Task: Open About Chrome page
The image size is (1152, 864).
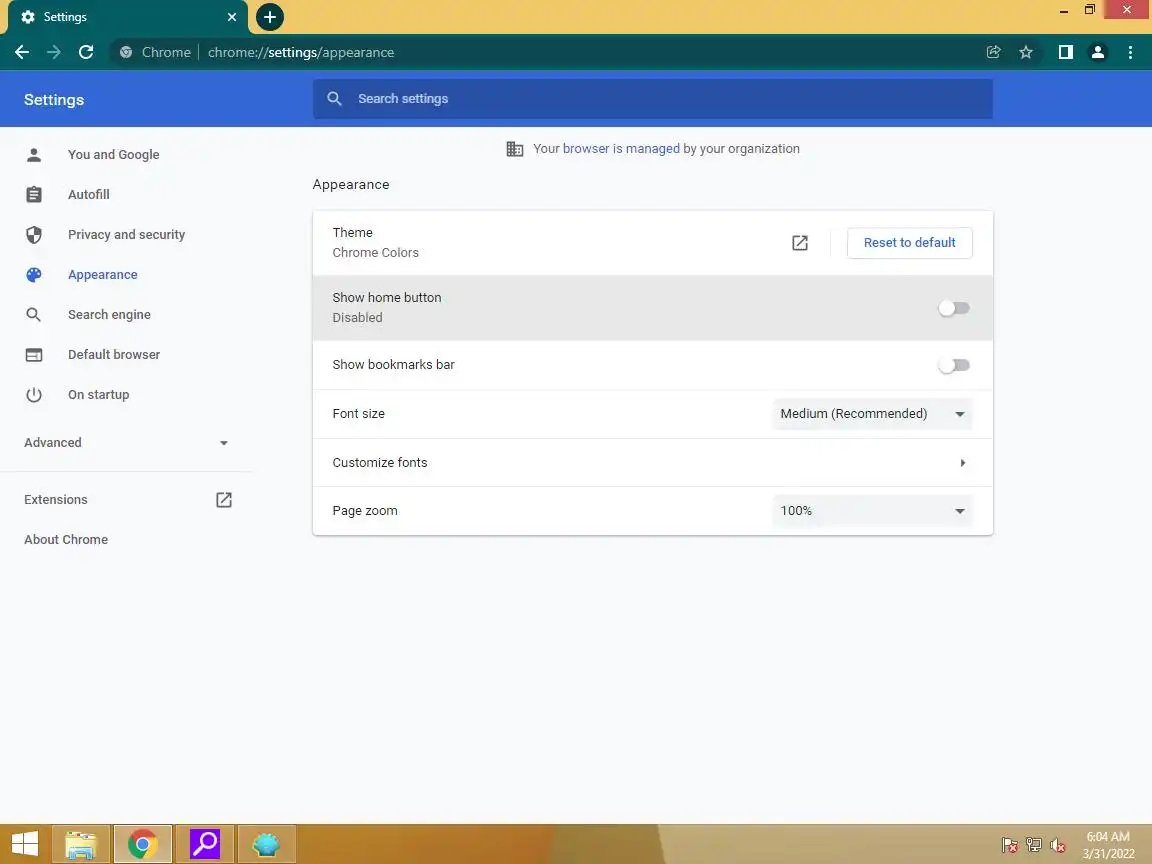Action: coord(66,539)
